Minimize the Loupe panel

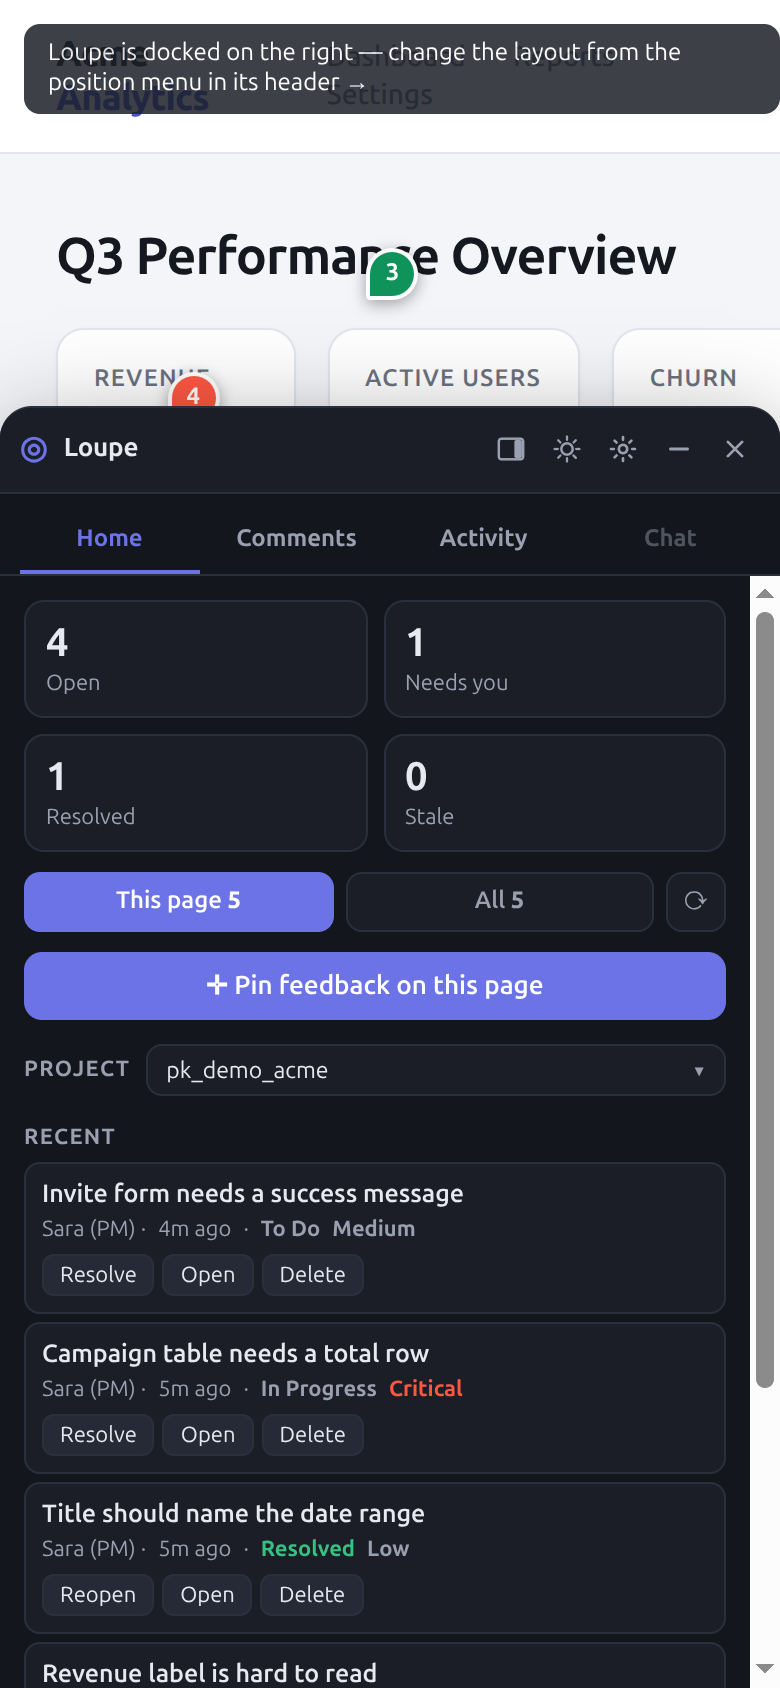[679, 449]
